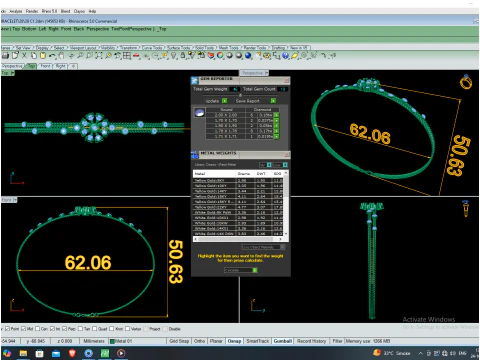This screenshot has height=360, width=480.
Task: Toggle Grid Snap in status bar
Action: tap(179, 341)
